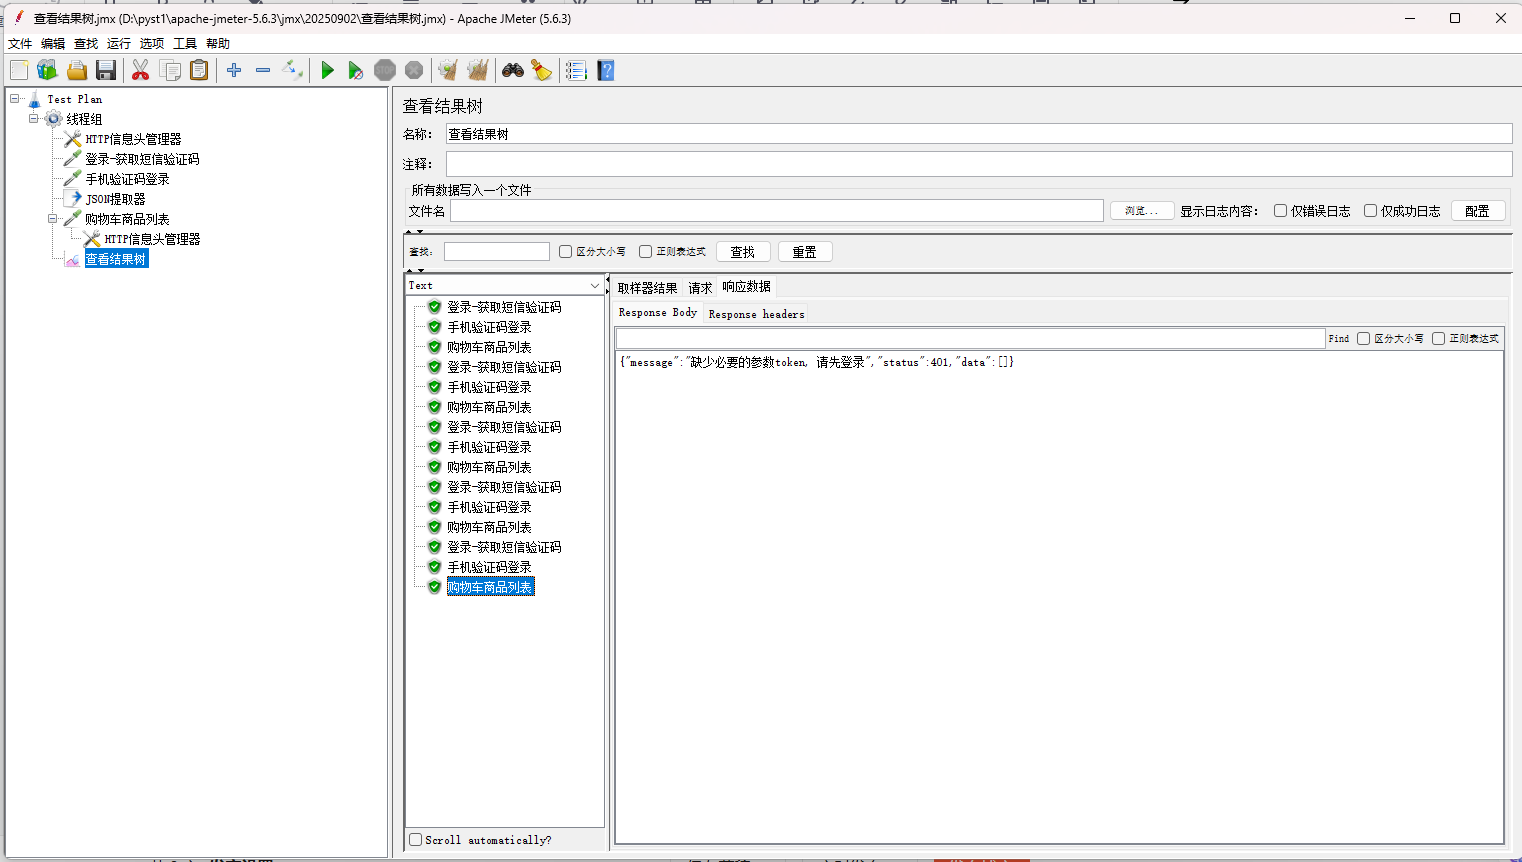Click the green shield icon of last 购物车商品列表 result
Screen dimensions: 1522x862
(434, 587)
